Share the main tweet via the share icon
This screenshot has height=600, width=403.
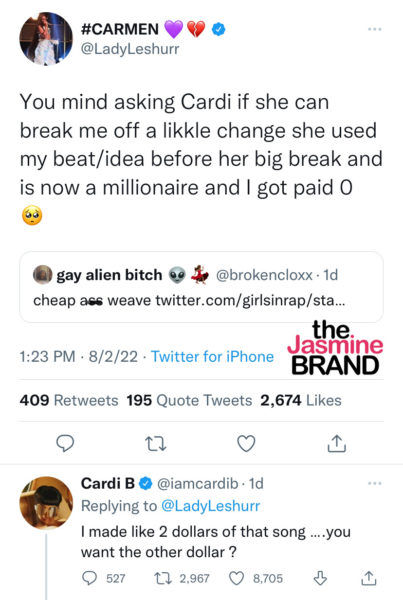[337, 443]
